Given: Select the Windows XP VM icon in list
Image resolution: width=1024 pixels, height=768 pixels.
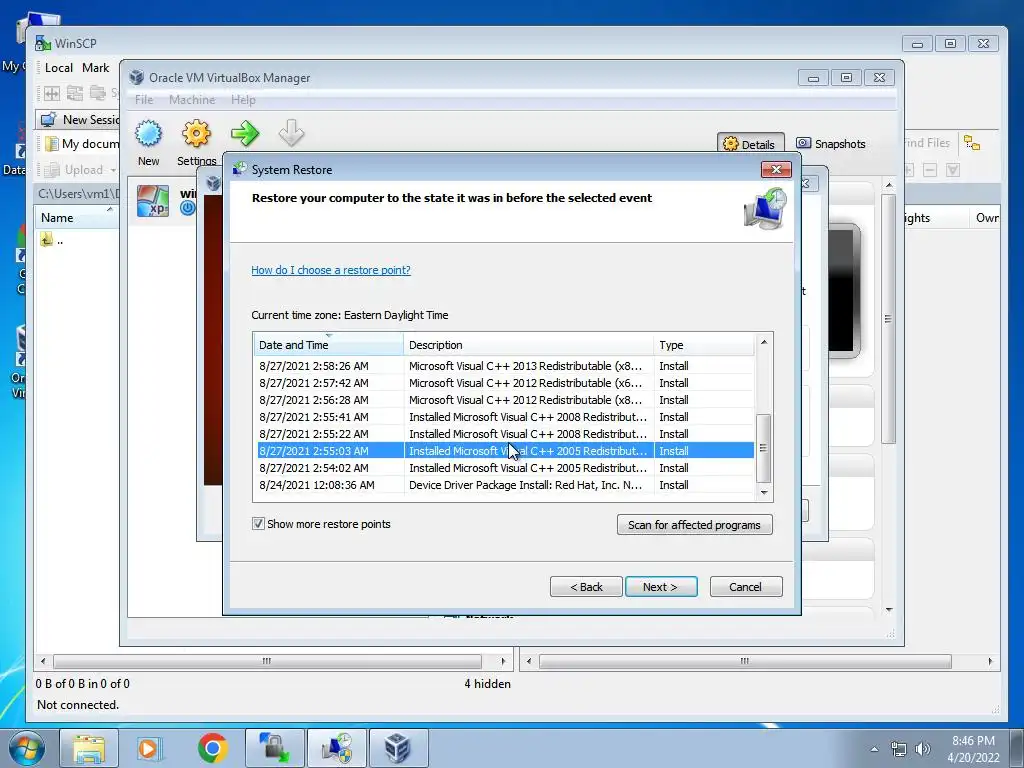Looking at the screenshot, I should coord(152,200).
